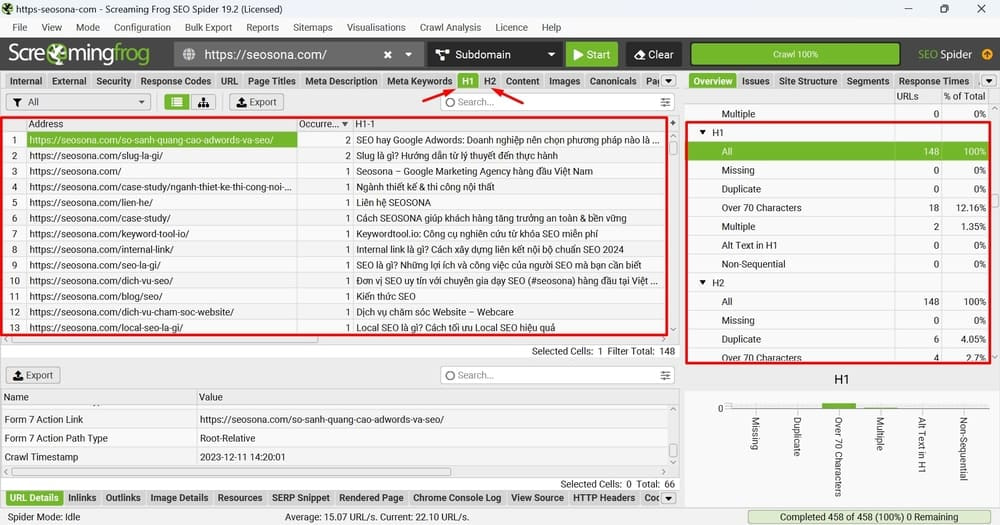This screenshot has height=525, width=1000.
Task: Open upper search filter settings icon
Action: [665, 102]
